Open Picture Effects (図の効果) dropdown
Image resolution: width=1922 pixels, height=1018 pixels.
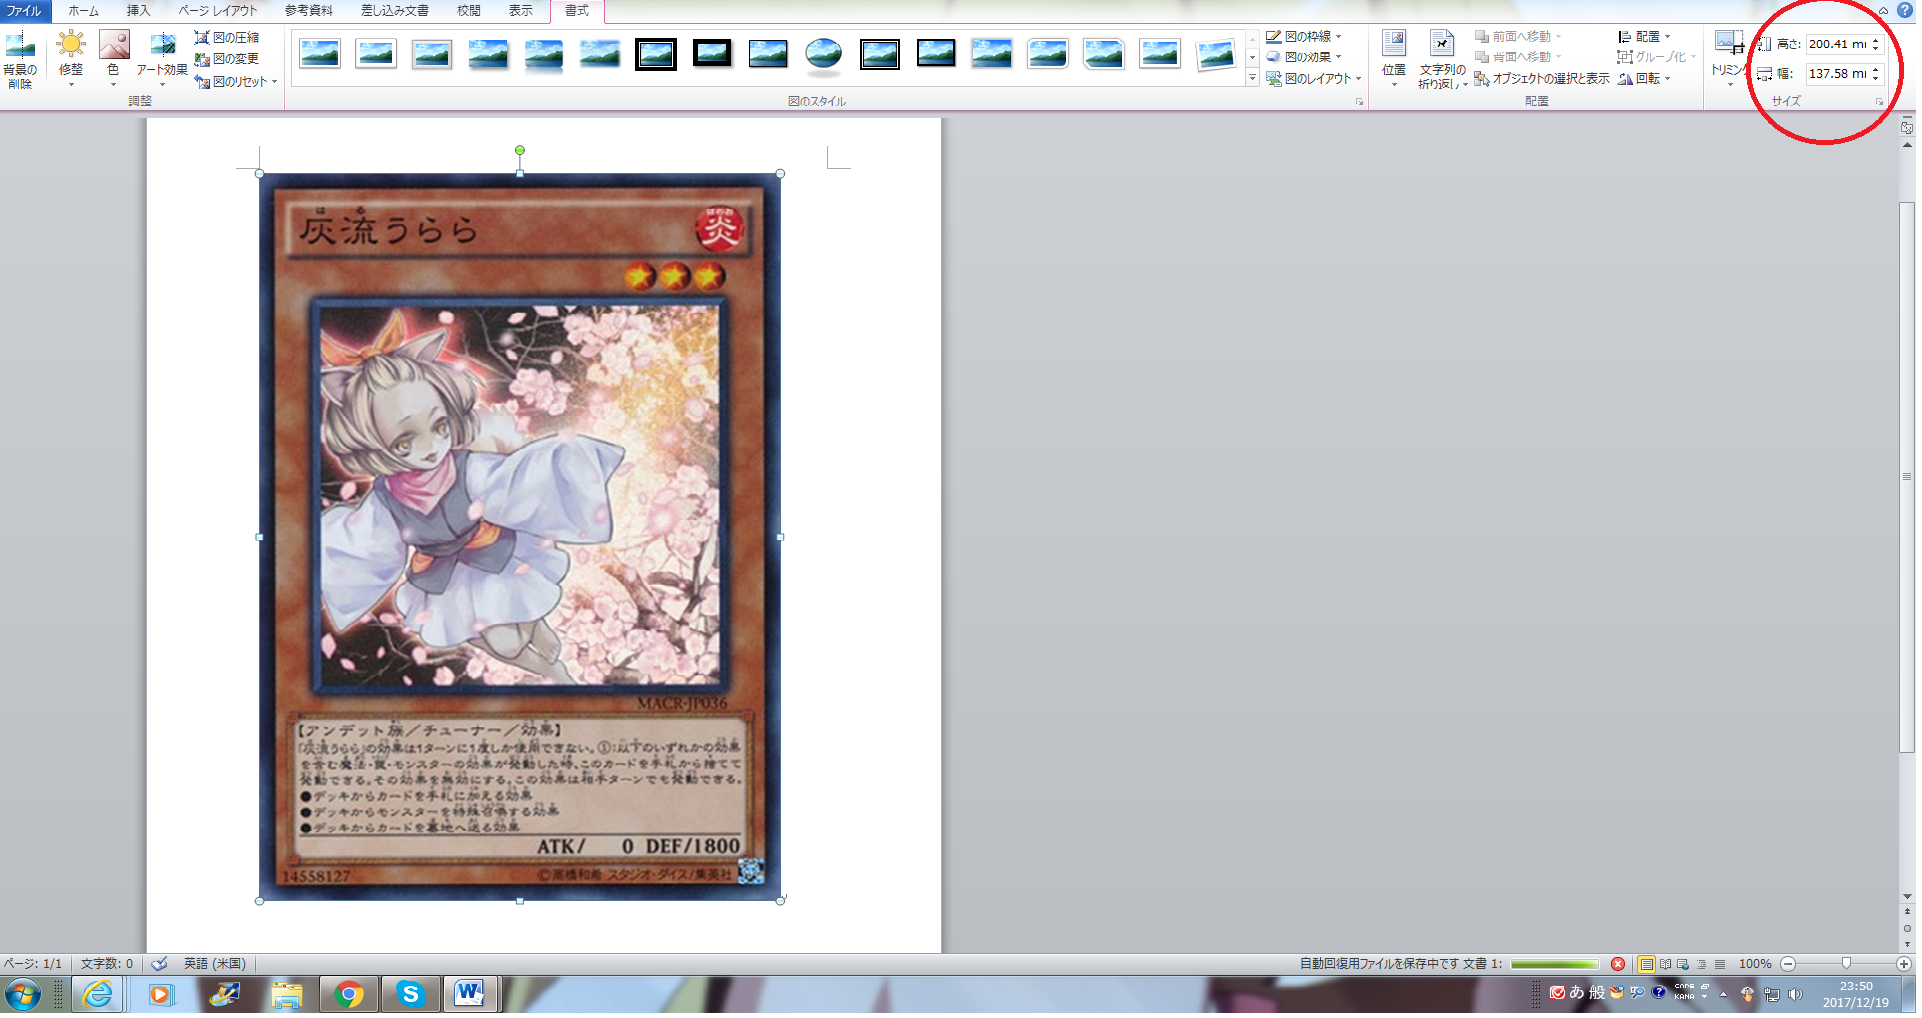pyautogui.click(x=1304, y=57)
